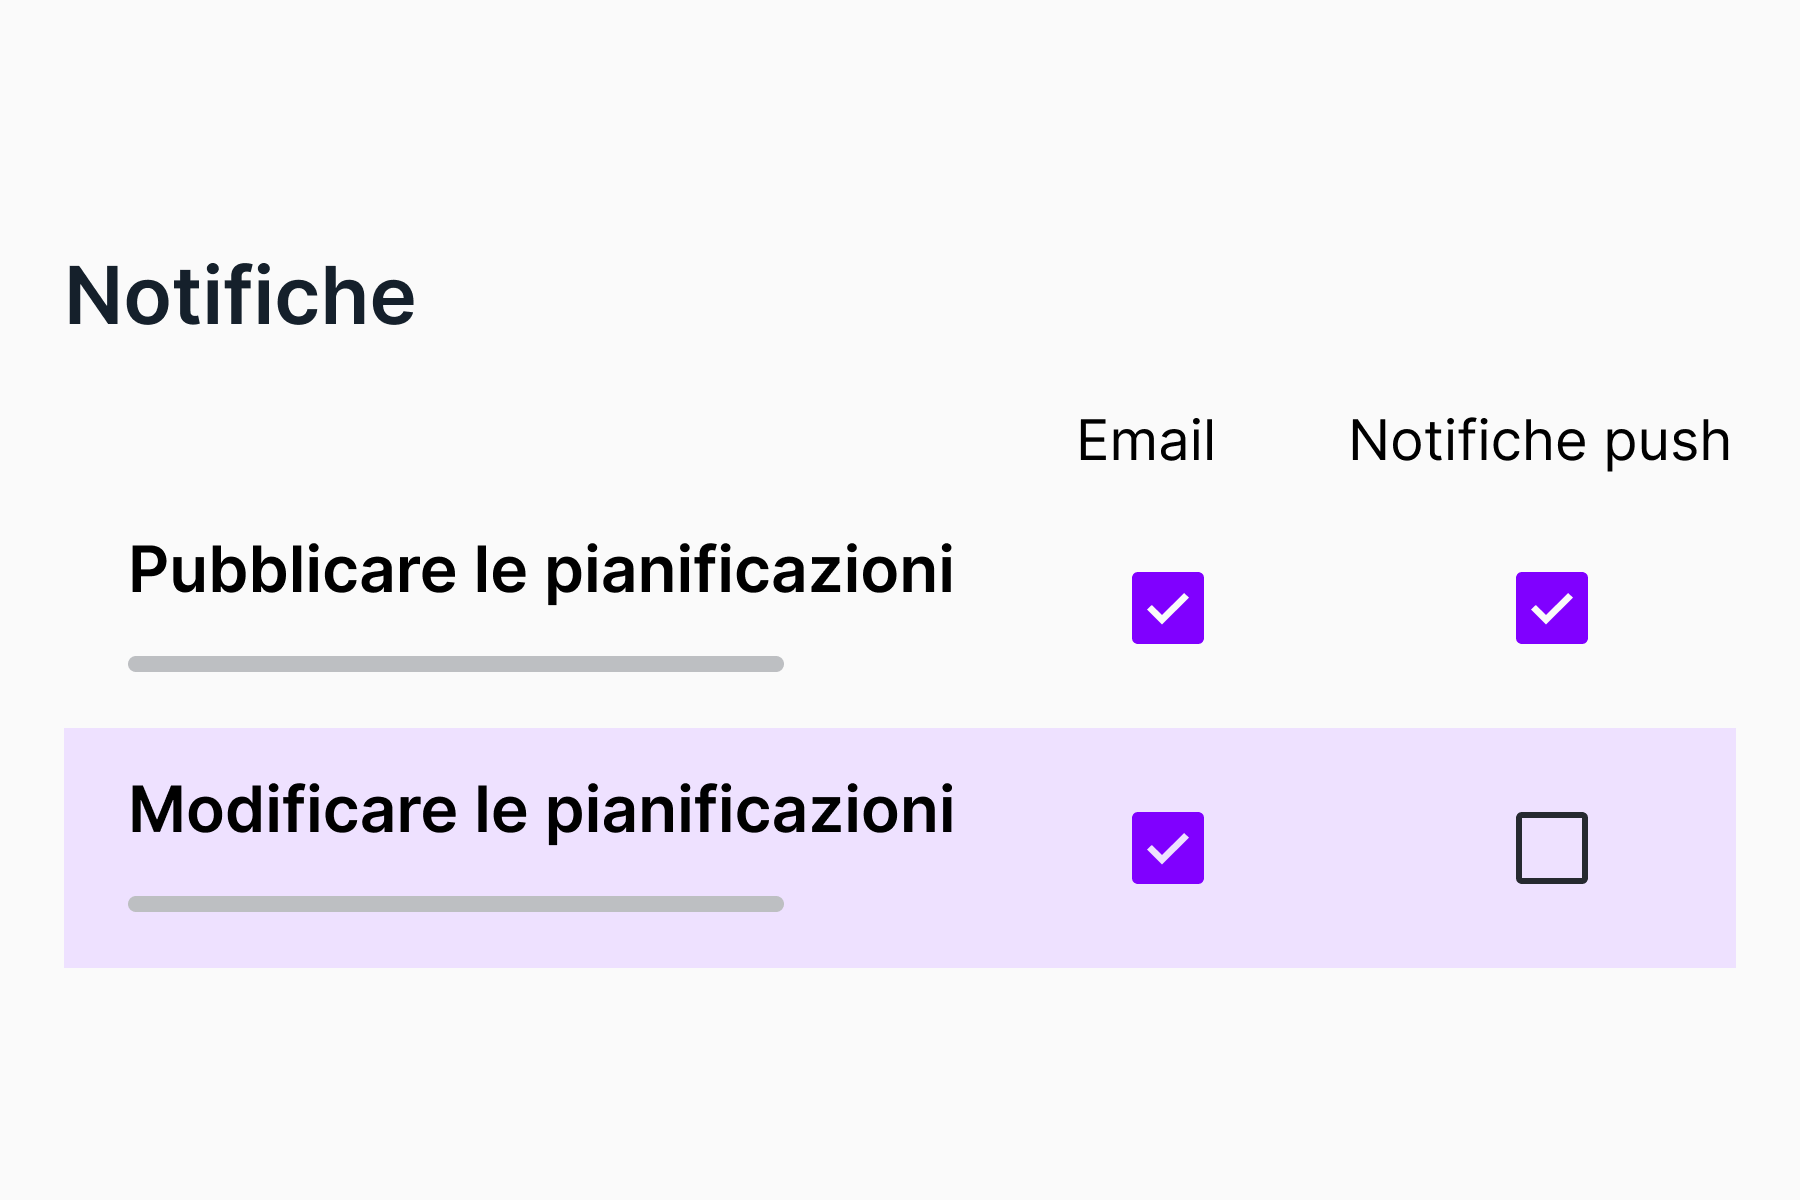
Task: Click the Email column header
Action: pyautogui.click(x=1146, y=441)
